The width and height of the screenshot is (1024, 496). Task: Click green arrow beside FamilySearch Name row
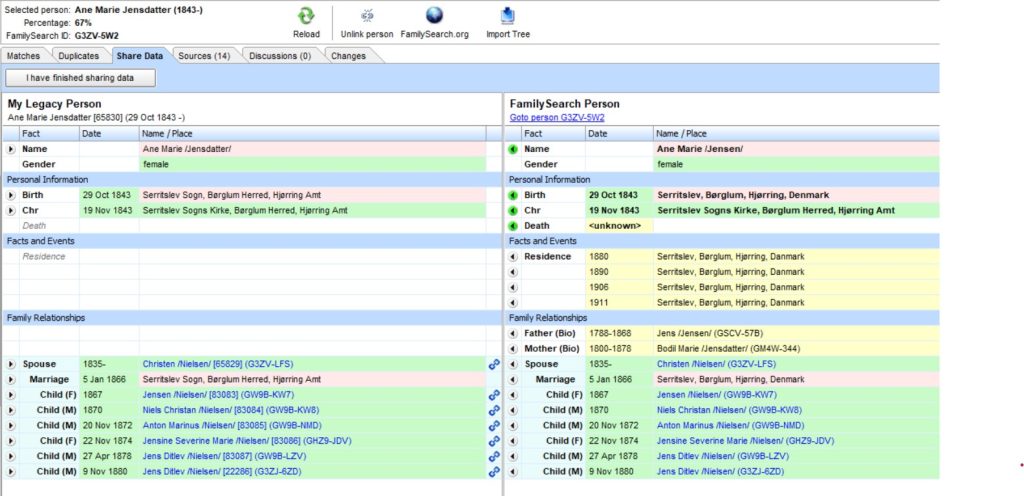[x=513, y=149]
